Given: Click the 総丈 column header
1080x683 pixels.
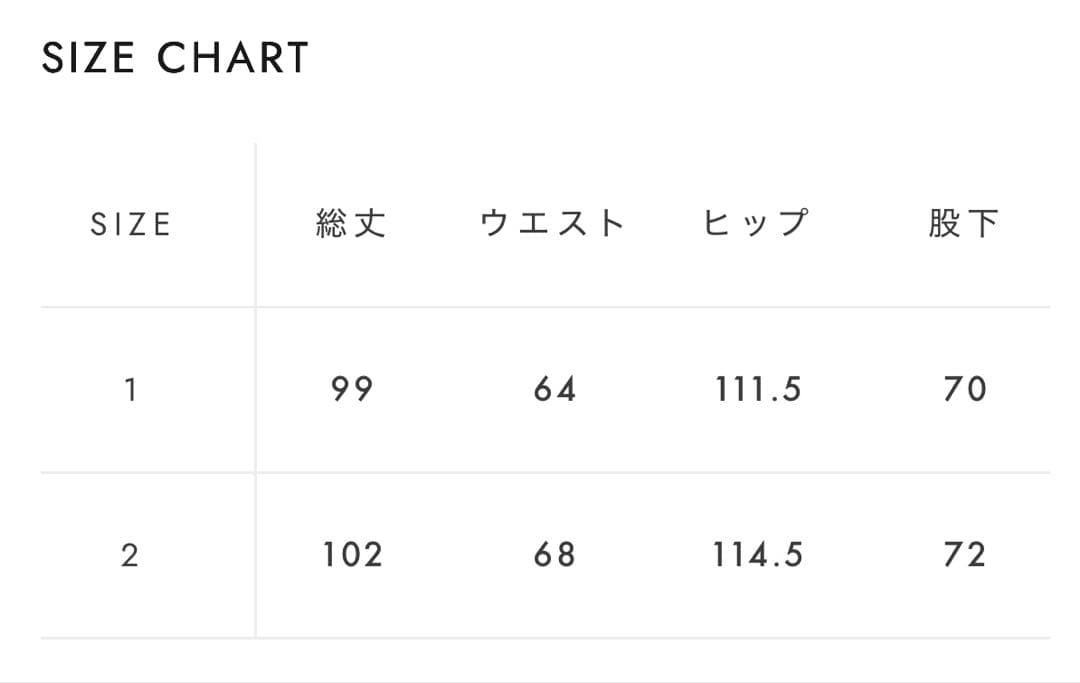Looking at the screenshot, I should click(351, 224).
